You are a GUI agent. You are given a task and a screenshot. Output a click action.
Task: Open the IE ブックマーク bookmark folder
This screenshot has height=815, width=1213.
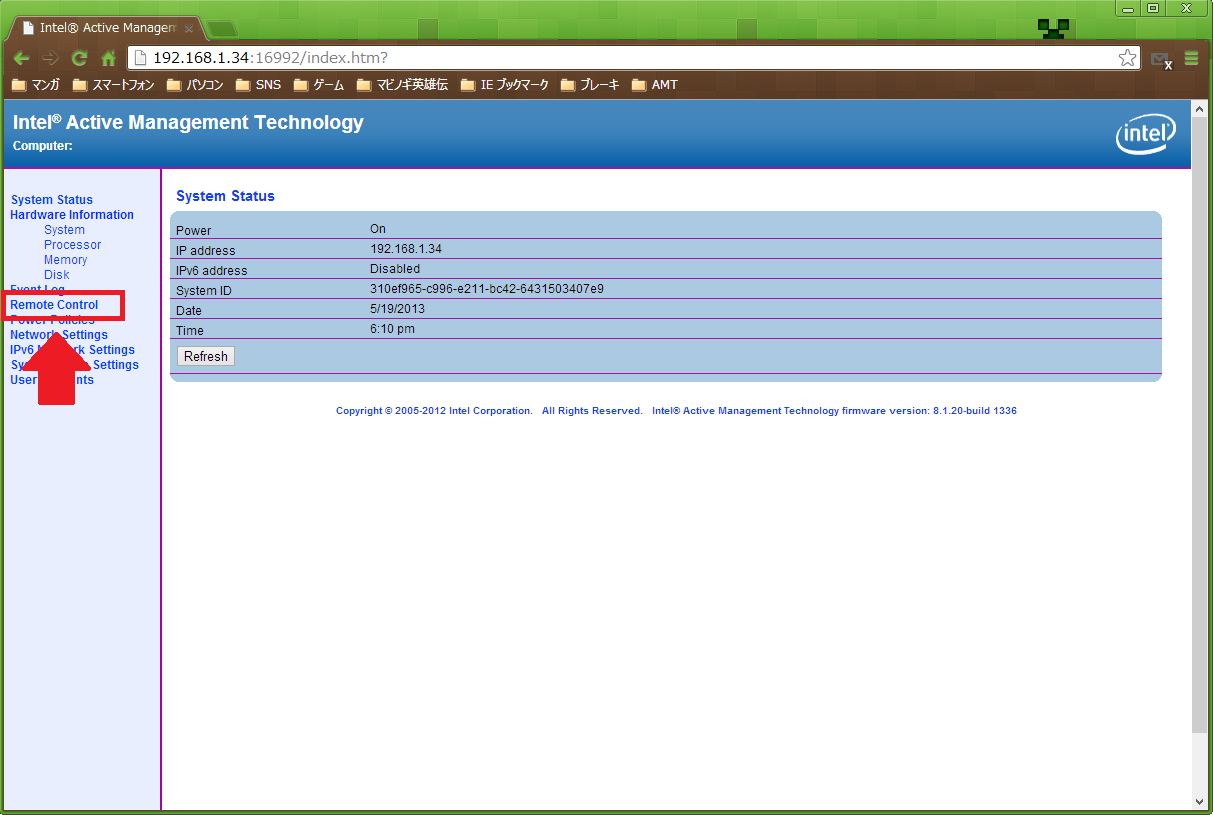[505, 85]
